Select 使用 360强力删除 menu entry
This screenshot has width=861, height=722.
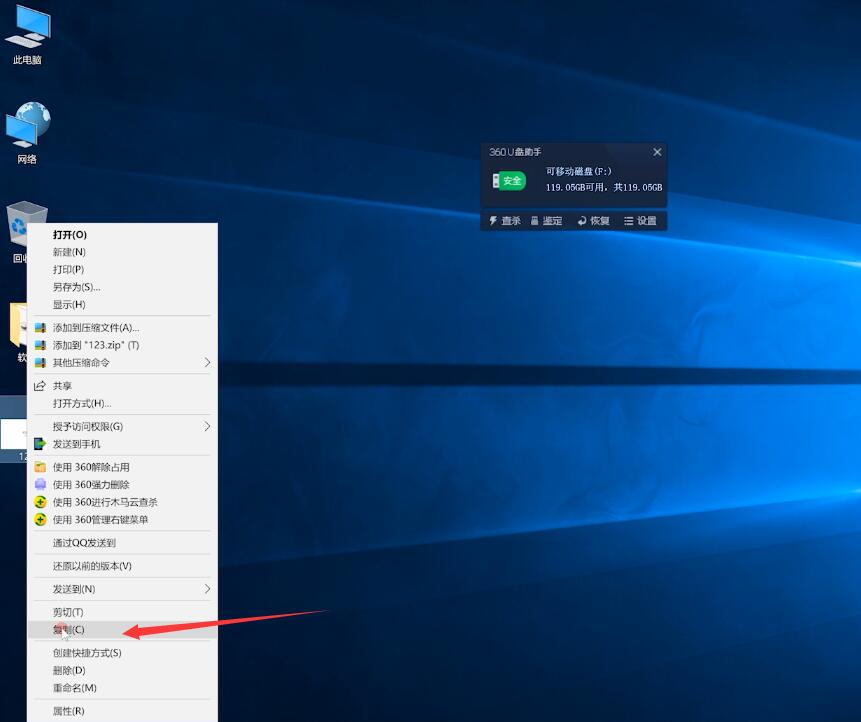tap(122, 485)
